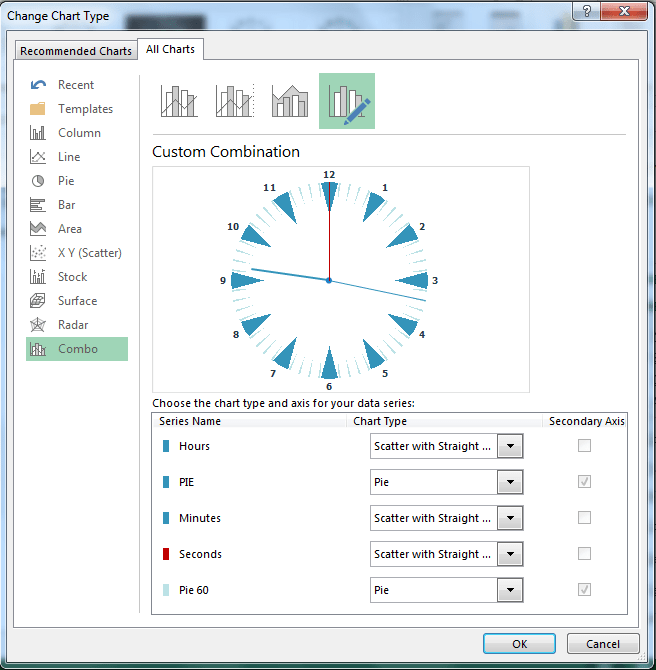Click the help question mark button
The height and width of the screenshot is (670, 656).
pos(586,11)
